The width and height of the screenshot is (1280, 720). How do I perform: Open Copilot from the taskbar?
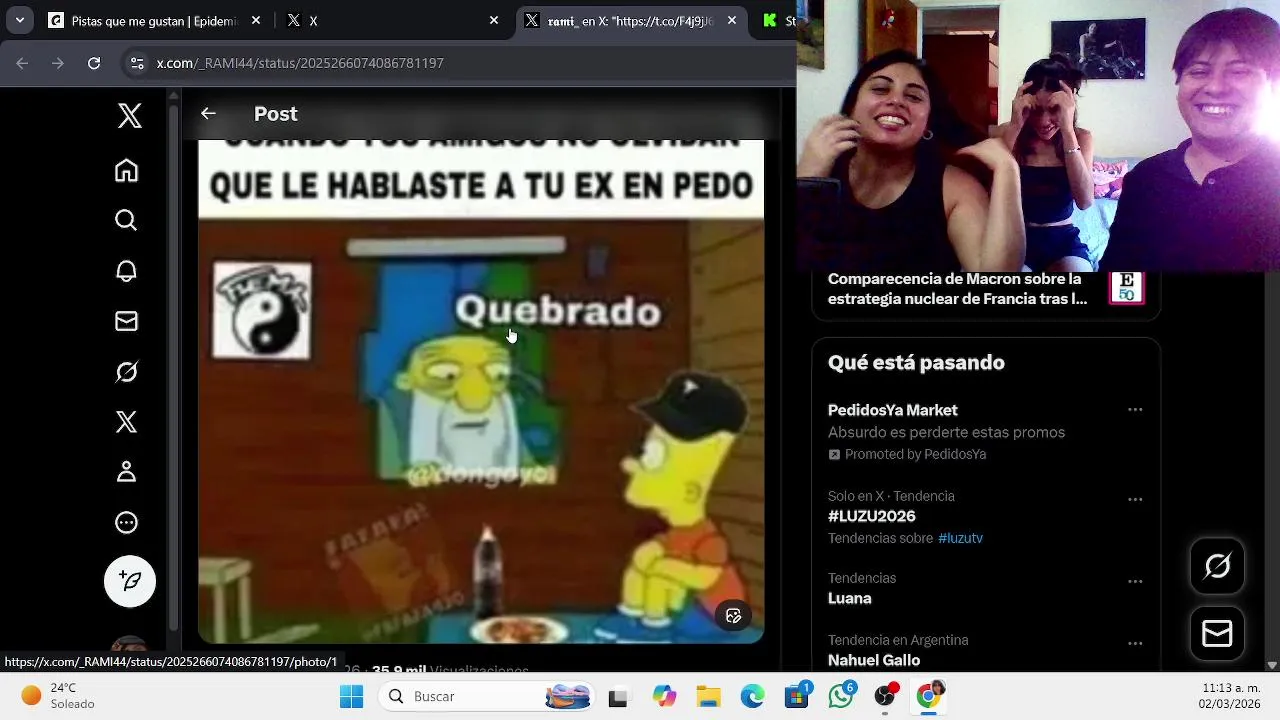tap(664, 697)
